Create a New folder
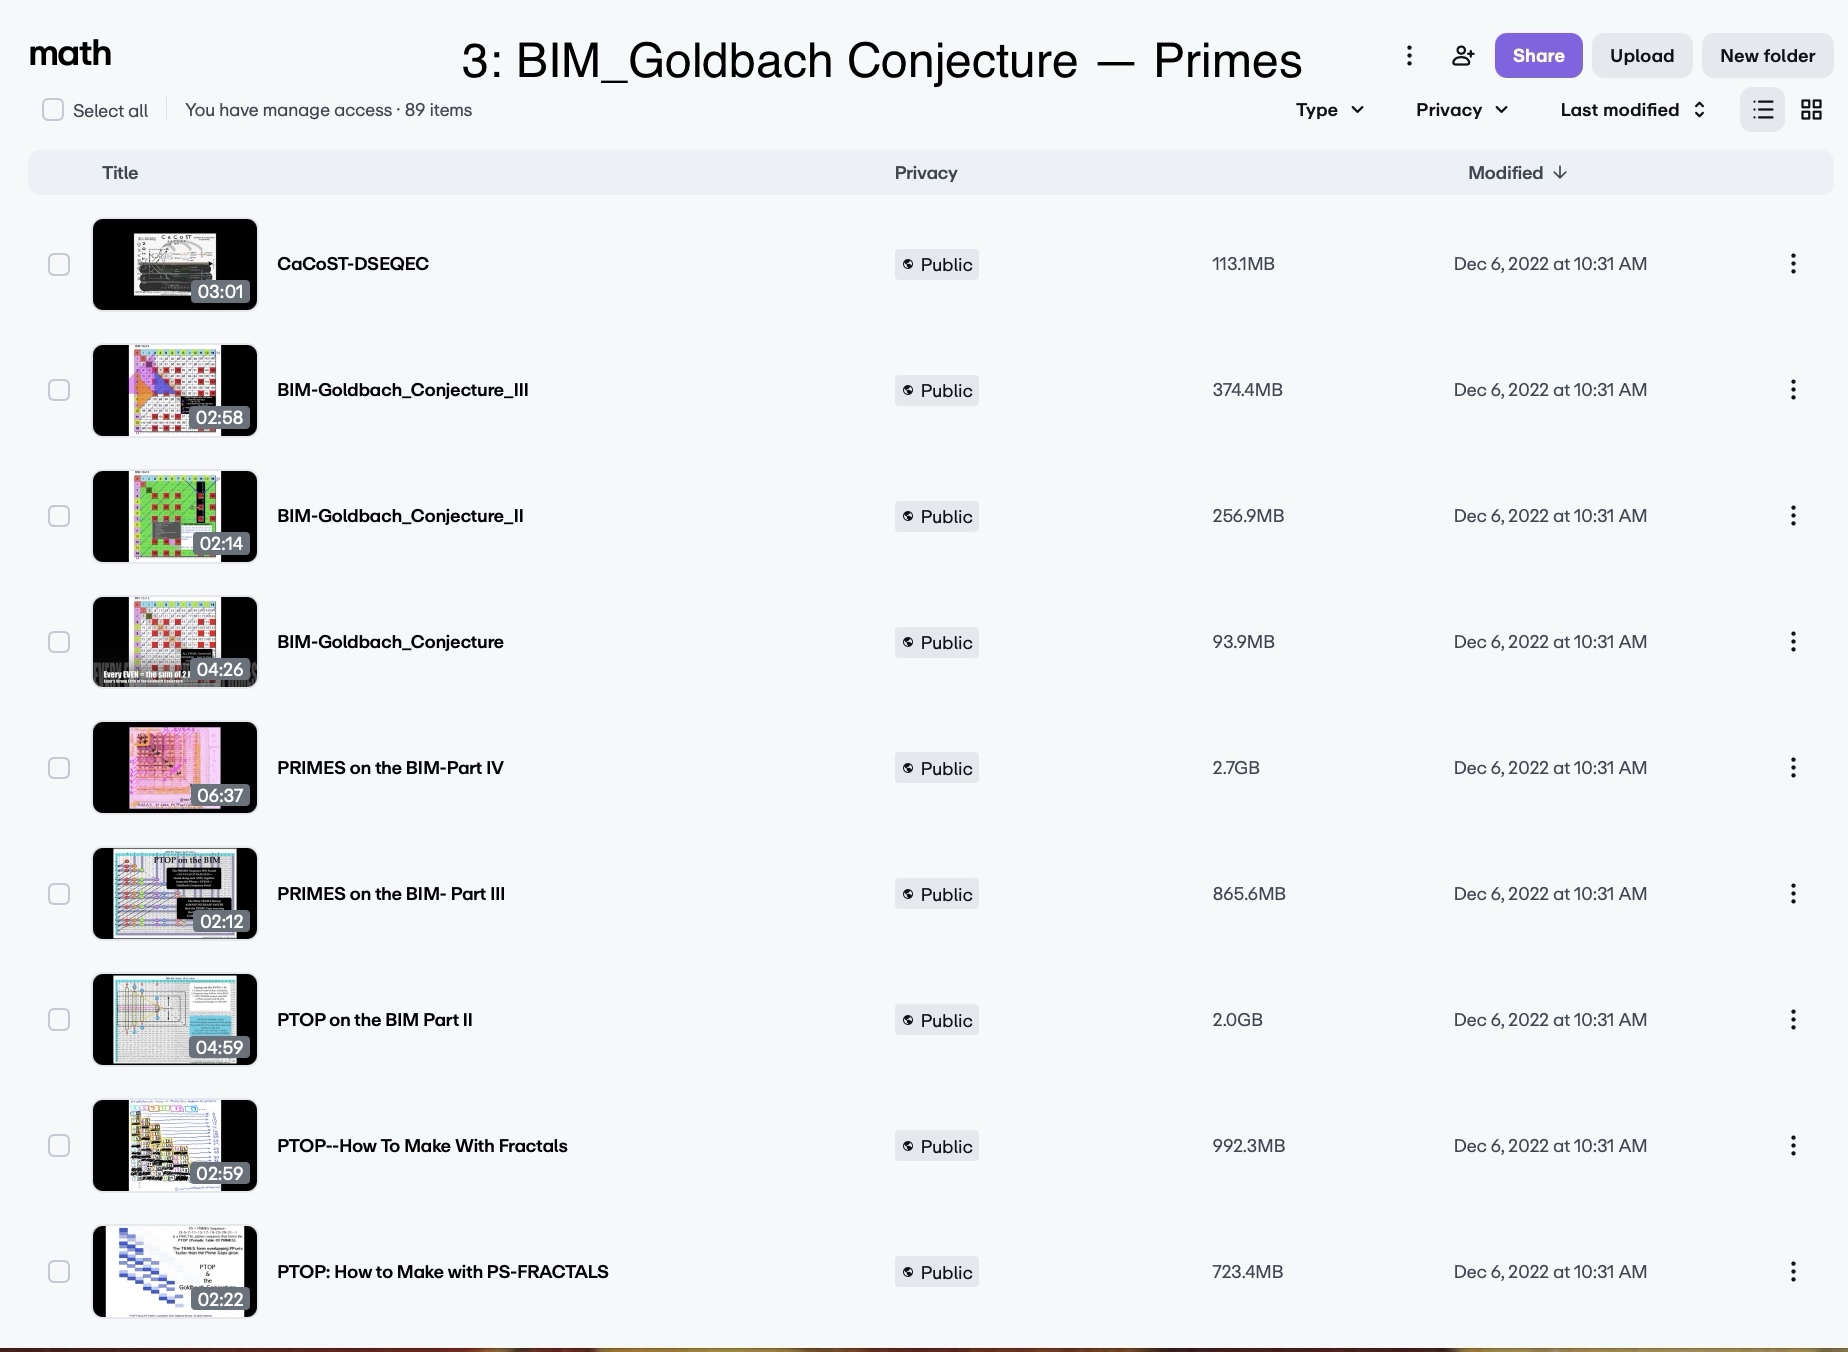1848x1352 pixels. (x=1767, y=56)
